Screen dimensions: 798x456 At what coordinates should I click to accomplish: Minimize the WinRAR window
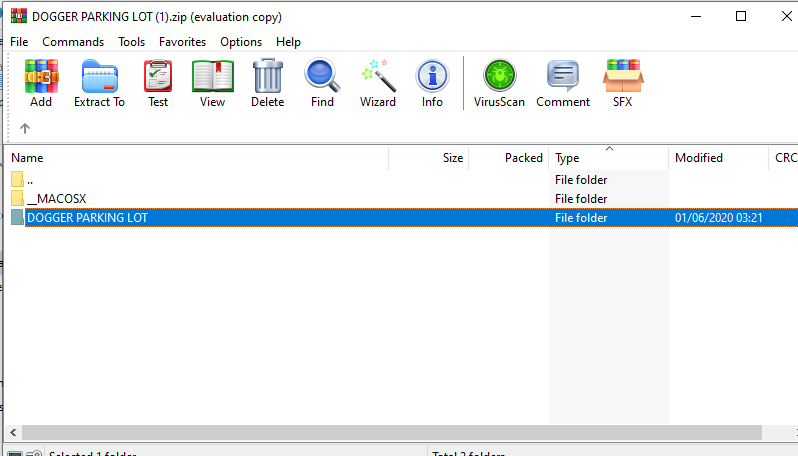click(696, 16)
